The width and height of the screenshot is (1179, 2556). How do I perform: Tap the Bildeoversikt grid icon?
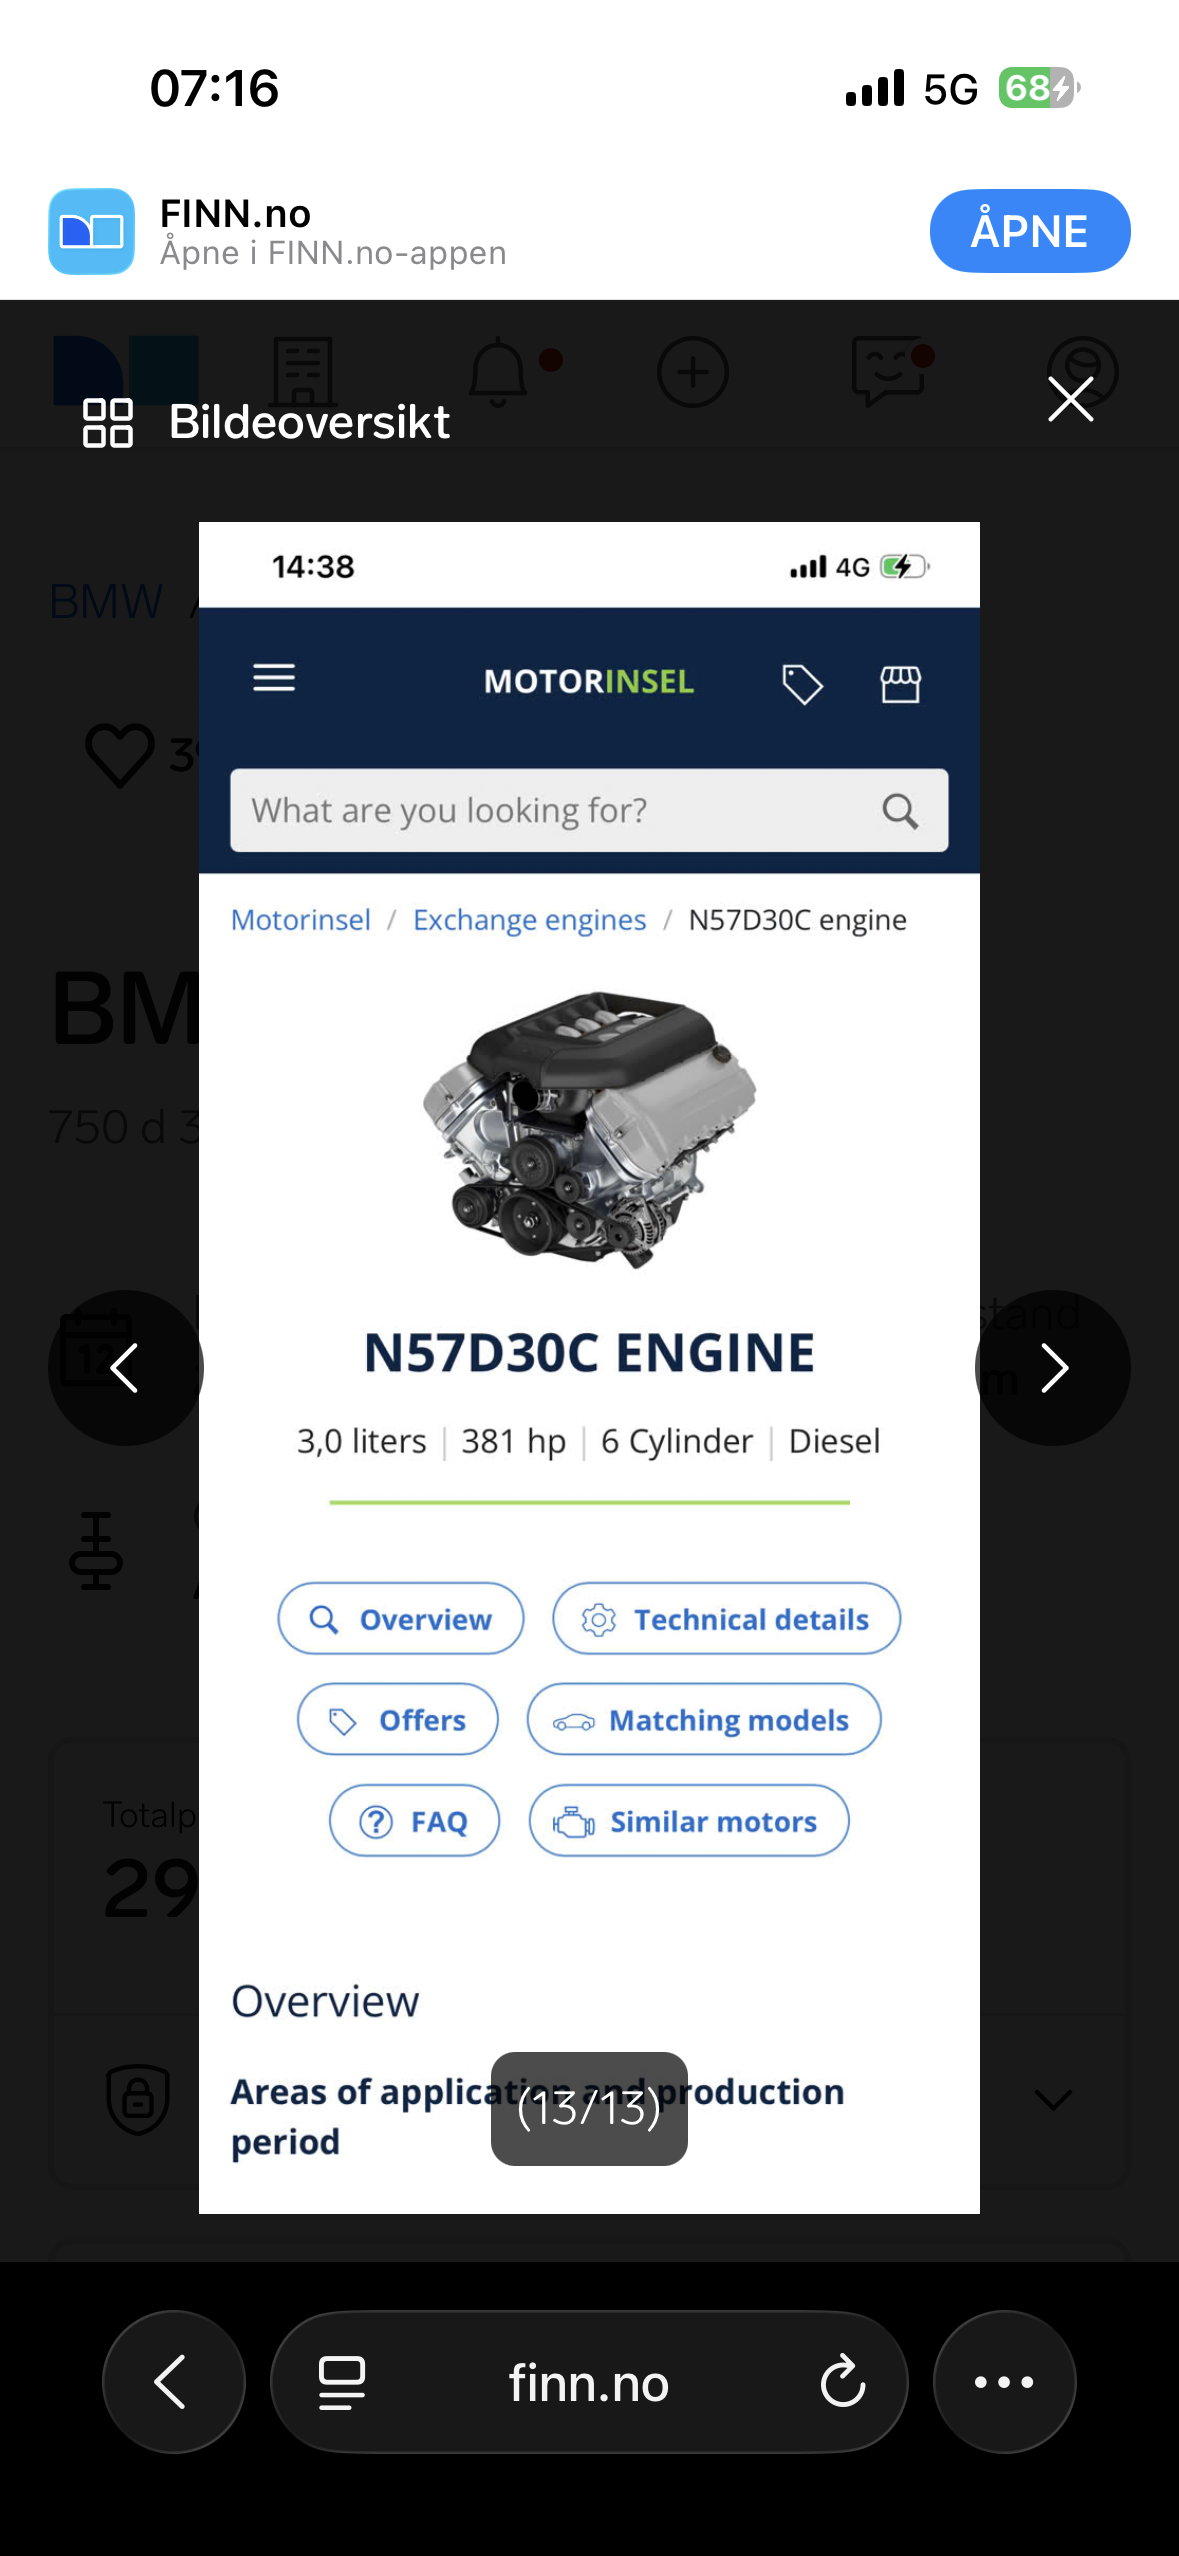point(108,422)
